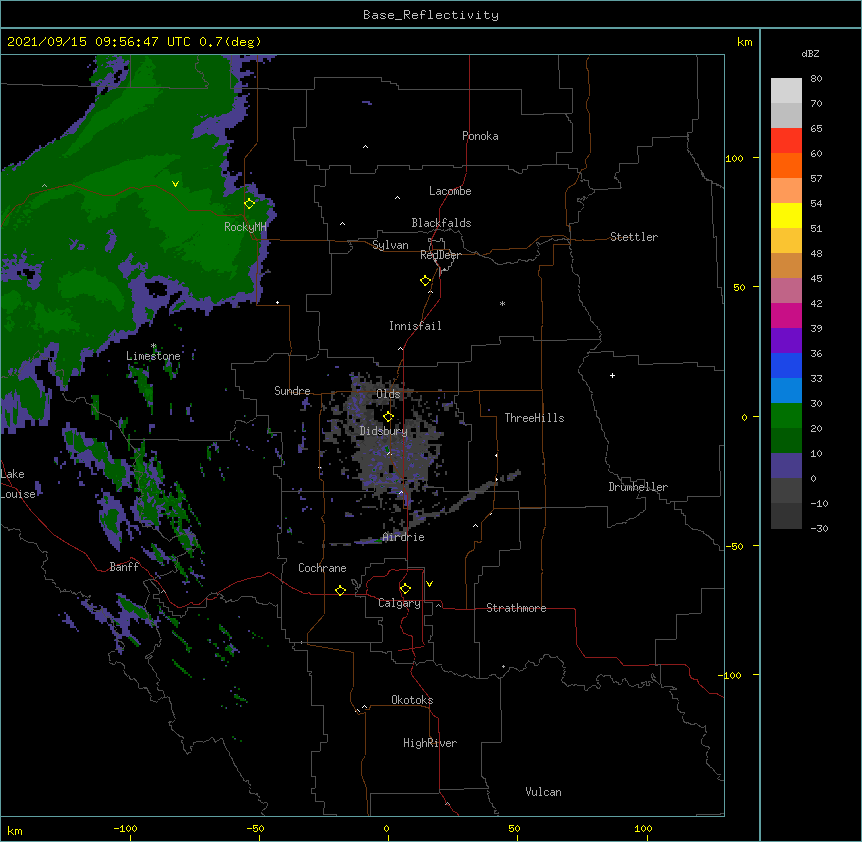Screen dimensions: 862x842
Task: Click the Banff label
Action: (124, 567)
